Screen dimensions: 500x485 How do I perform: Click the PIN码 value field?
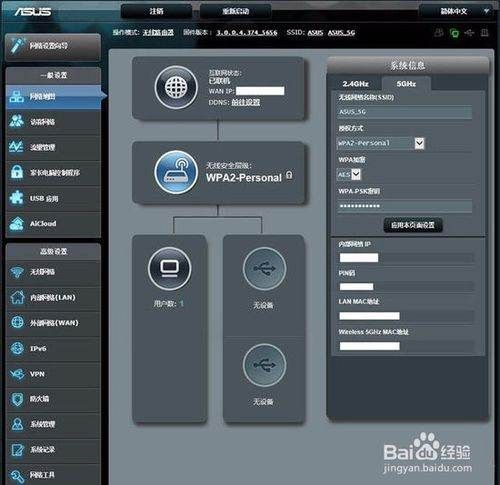click(x=356, y=287)
